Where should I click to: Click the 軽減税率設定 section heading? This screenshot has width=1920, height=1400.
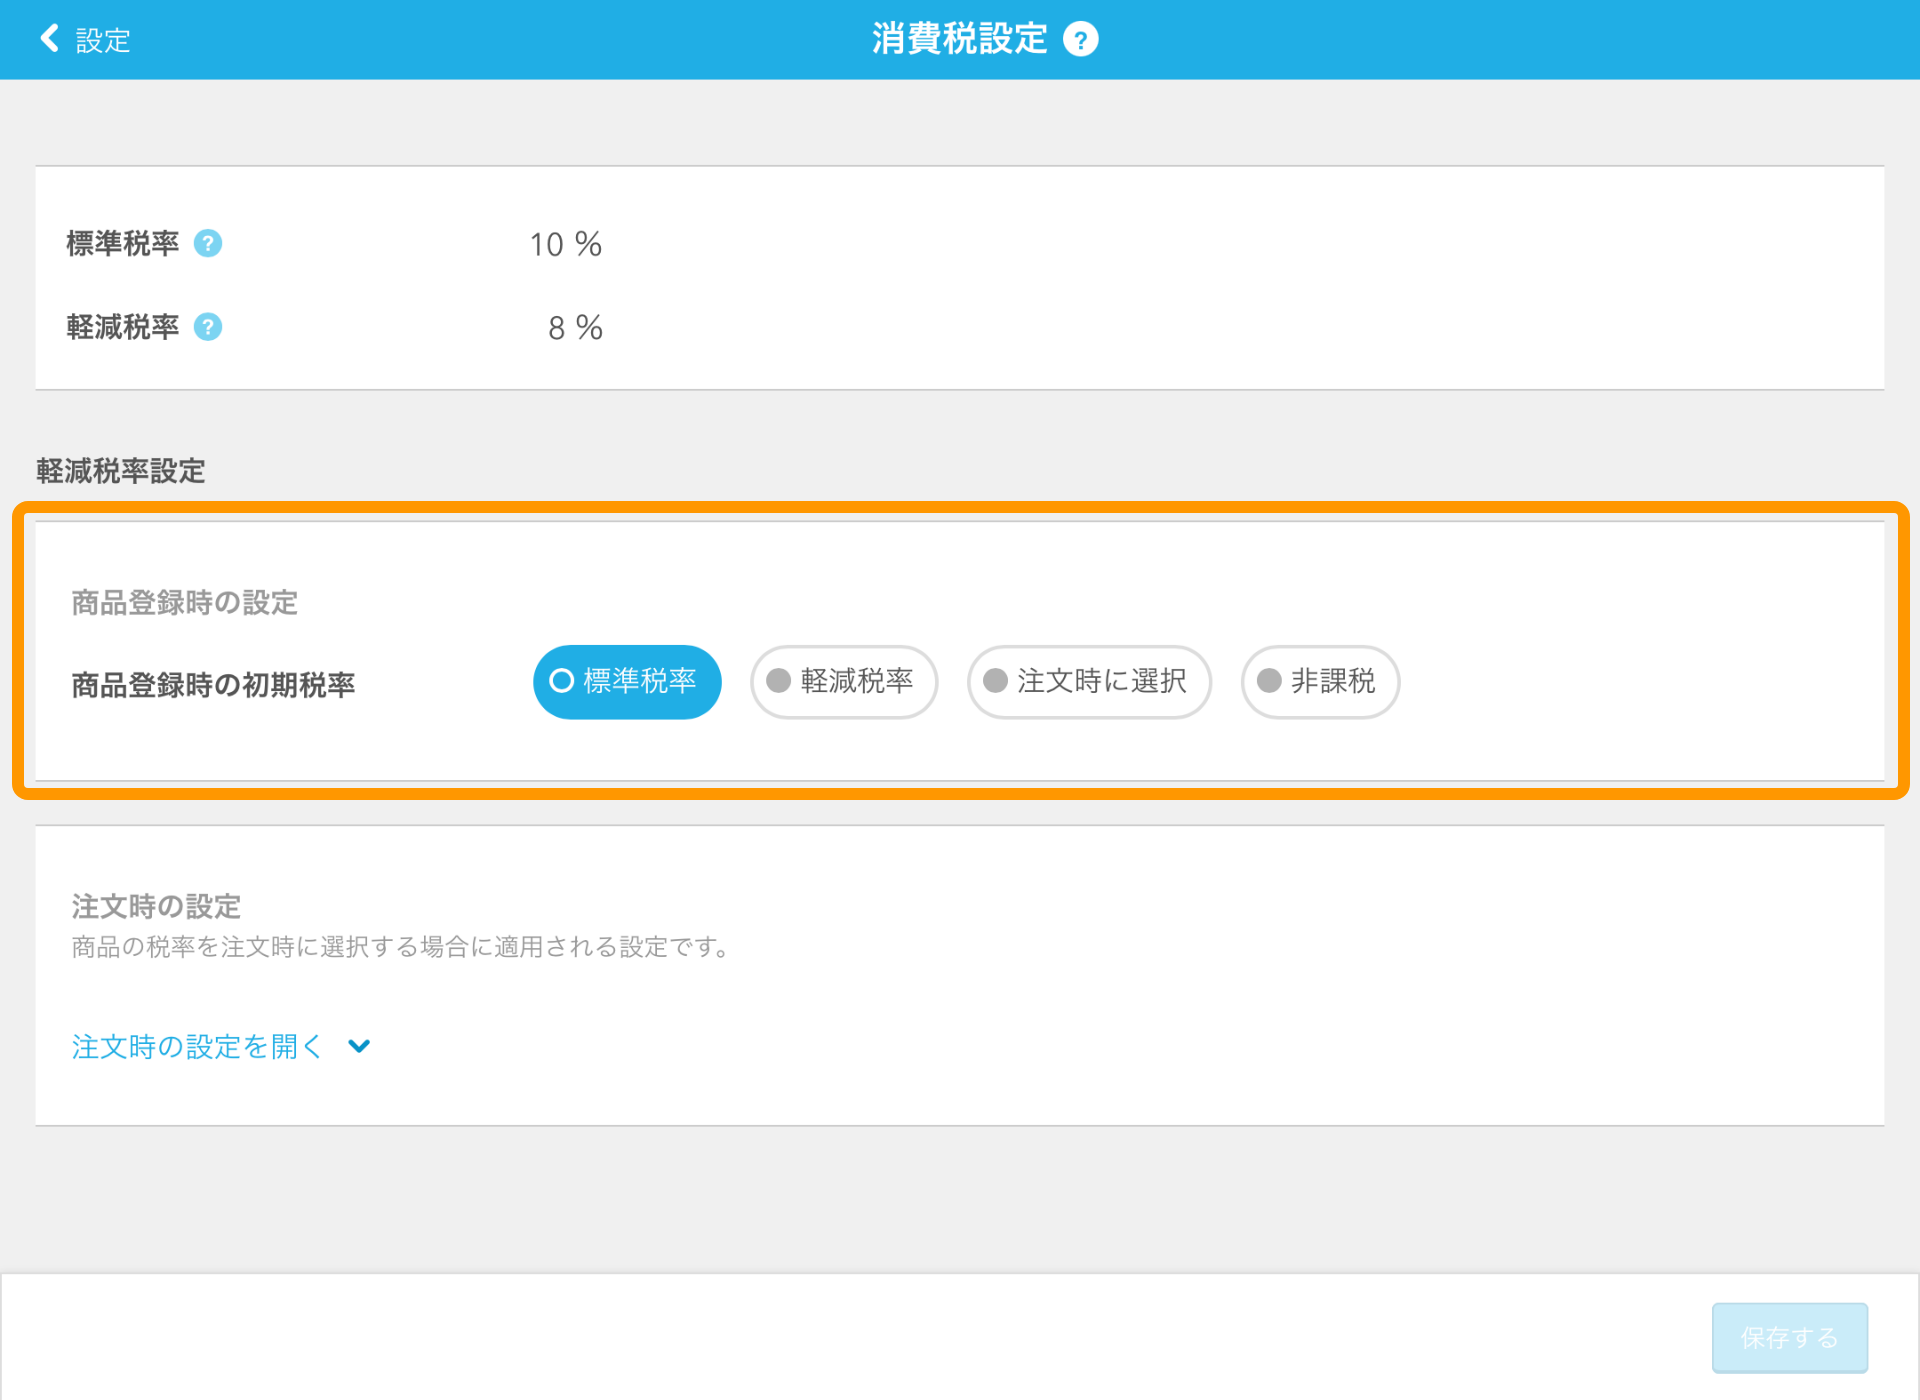click(x=121, y=471)
